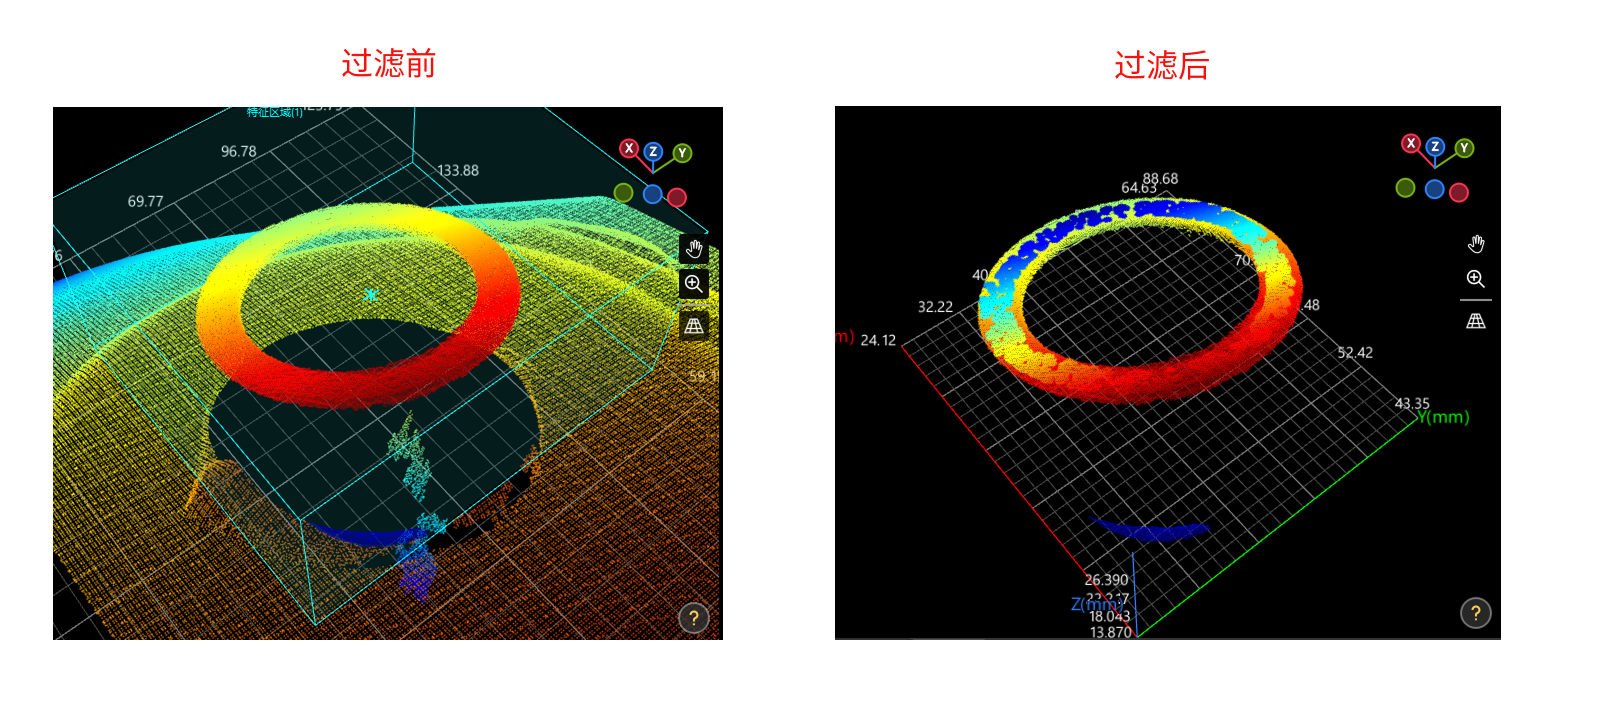Select the blue Z axis gizmo in 过滤后 view
The height and width of the screenshot is (709, 1602).
[1435, 147]
